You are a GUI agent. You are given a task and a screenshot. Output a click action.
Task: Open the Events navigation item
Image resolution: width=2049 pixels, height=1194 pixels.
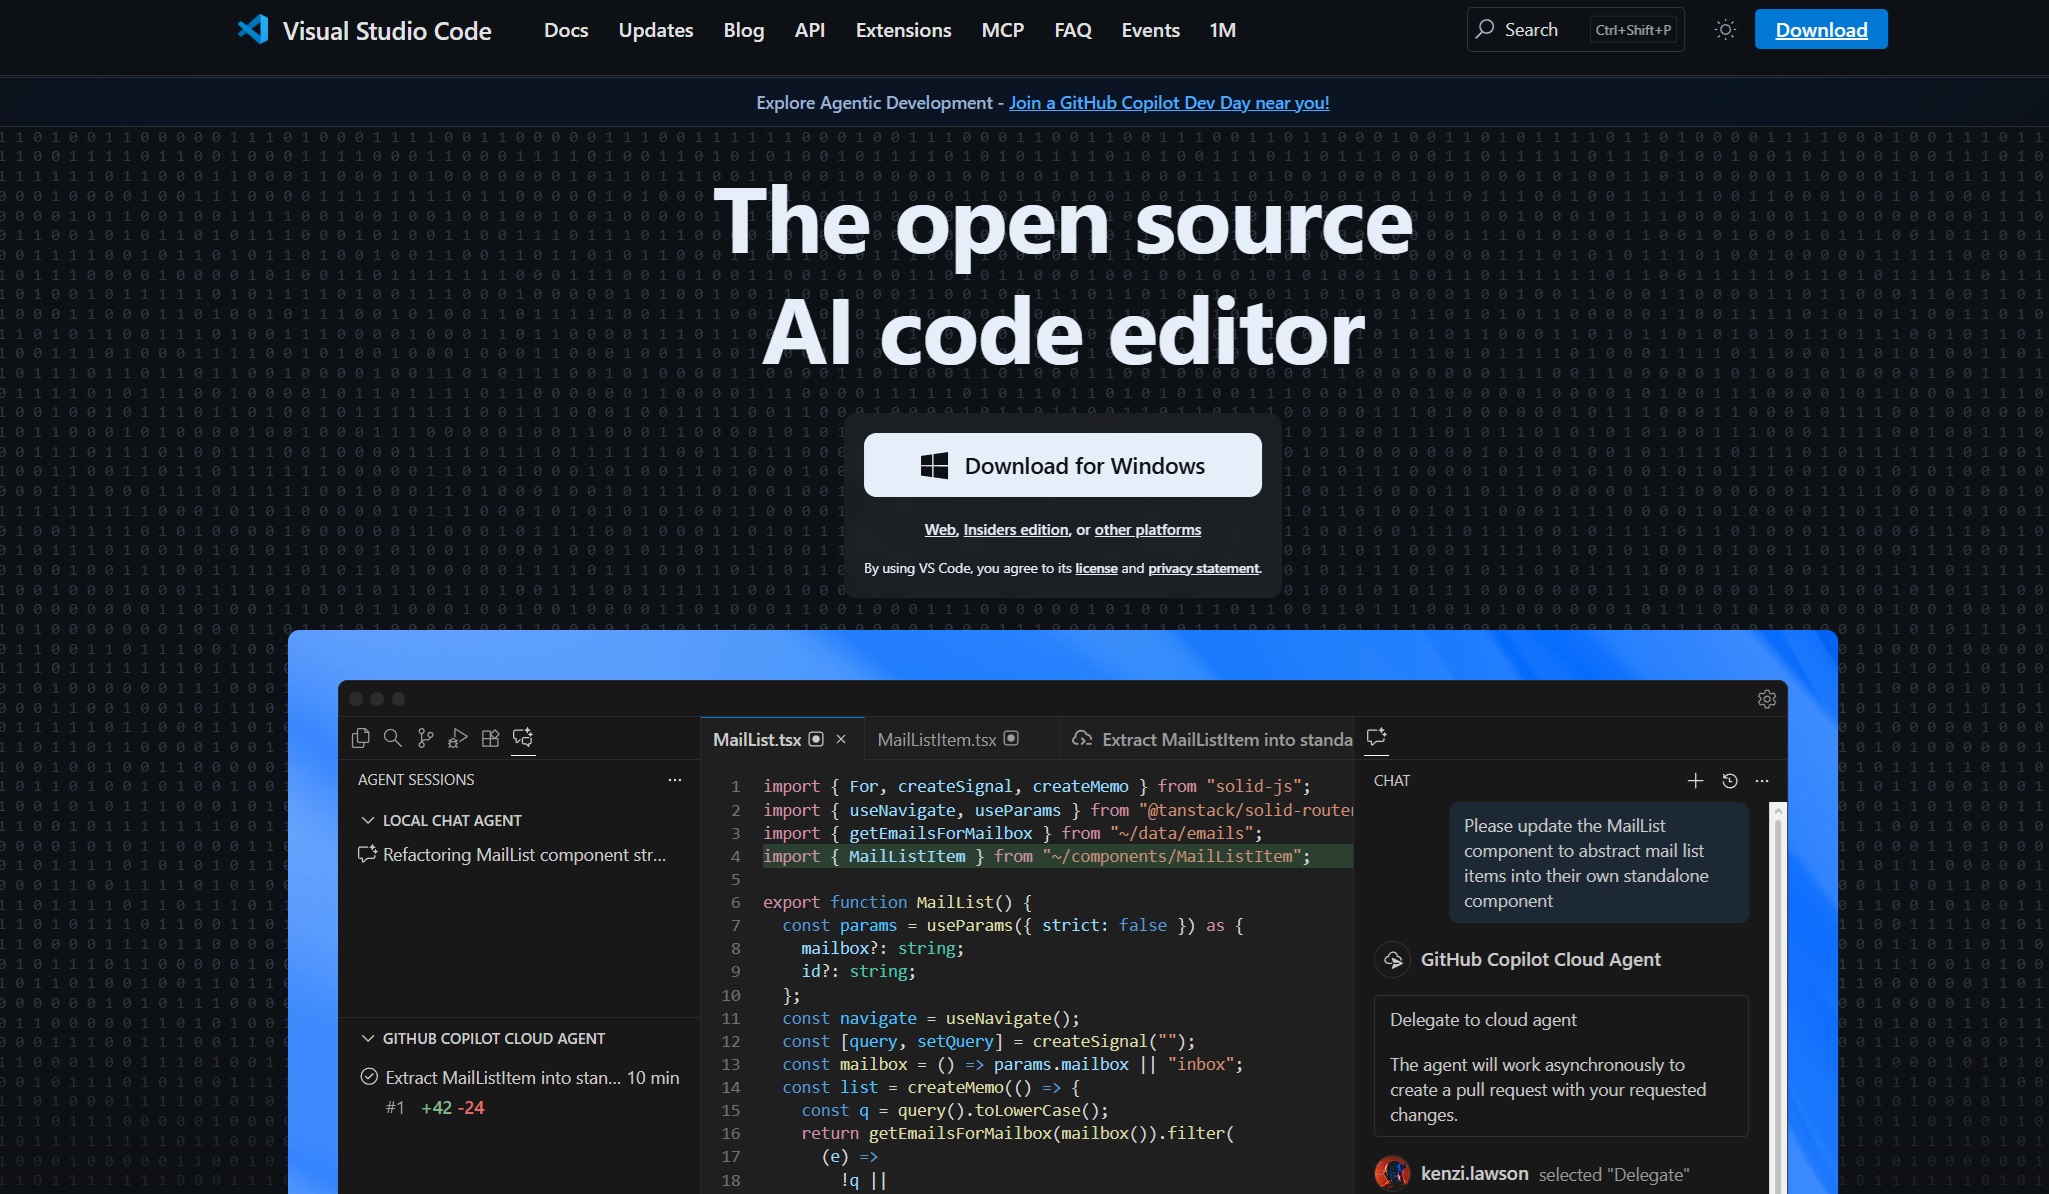(1151, 30)
